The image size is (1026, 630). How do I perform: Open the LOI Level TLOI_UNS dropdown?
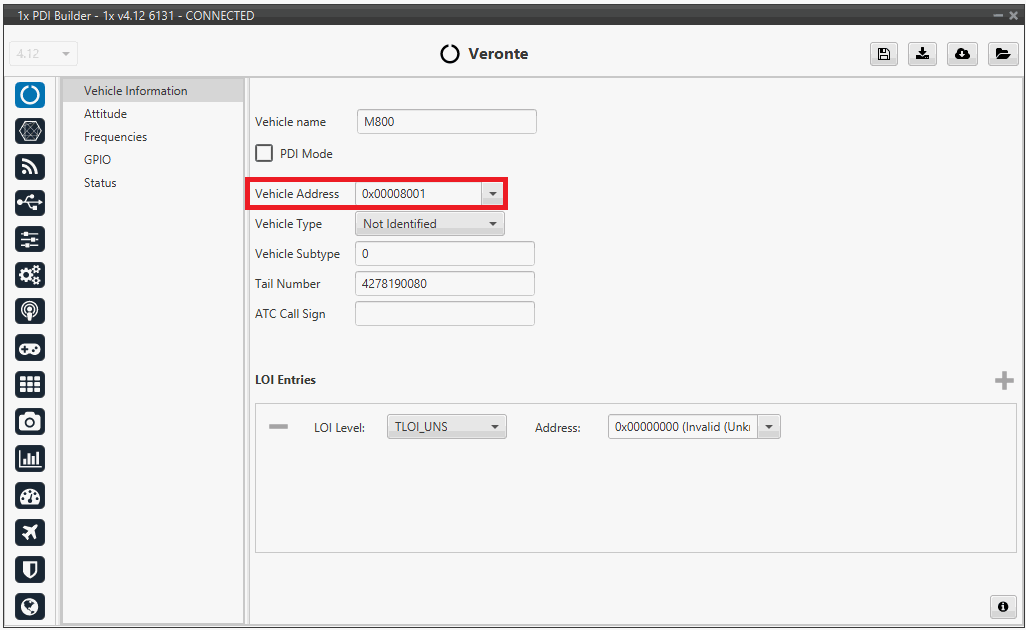[x=494, y=427]
